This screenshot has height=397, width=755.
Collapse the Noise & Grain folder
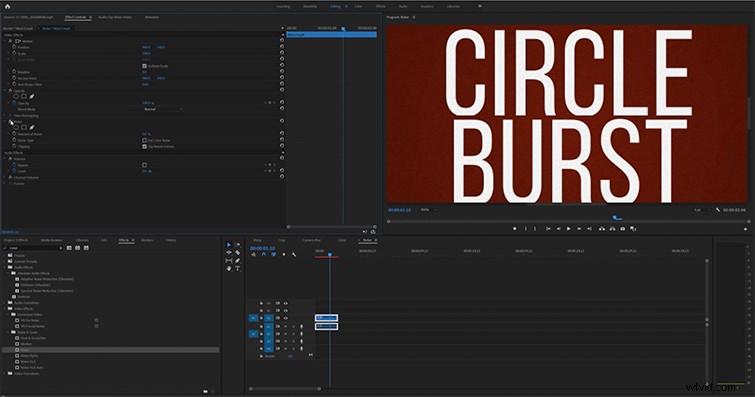point(8,332)
